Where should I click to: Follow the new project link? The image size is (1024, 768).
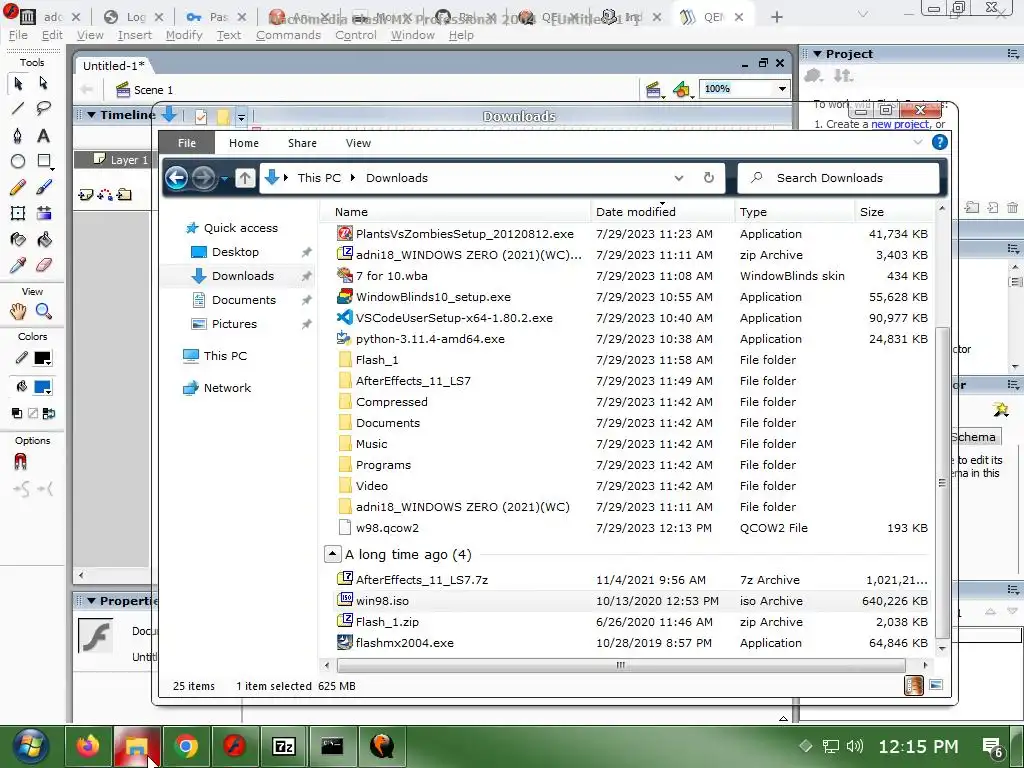click(x=899, y=124)
